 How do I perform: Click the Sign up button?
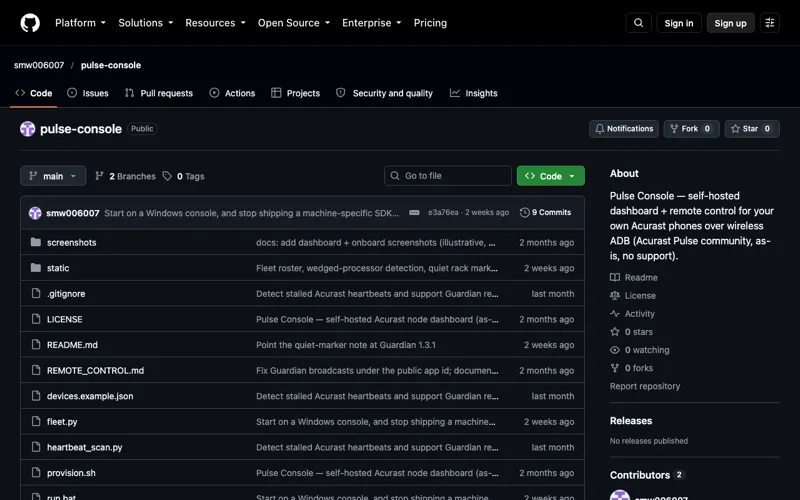point(730,23)
